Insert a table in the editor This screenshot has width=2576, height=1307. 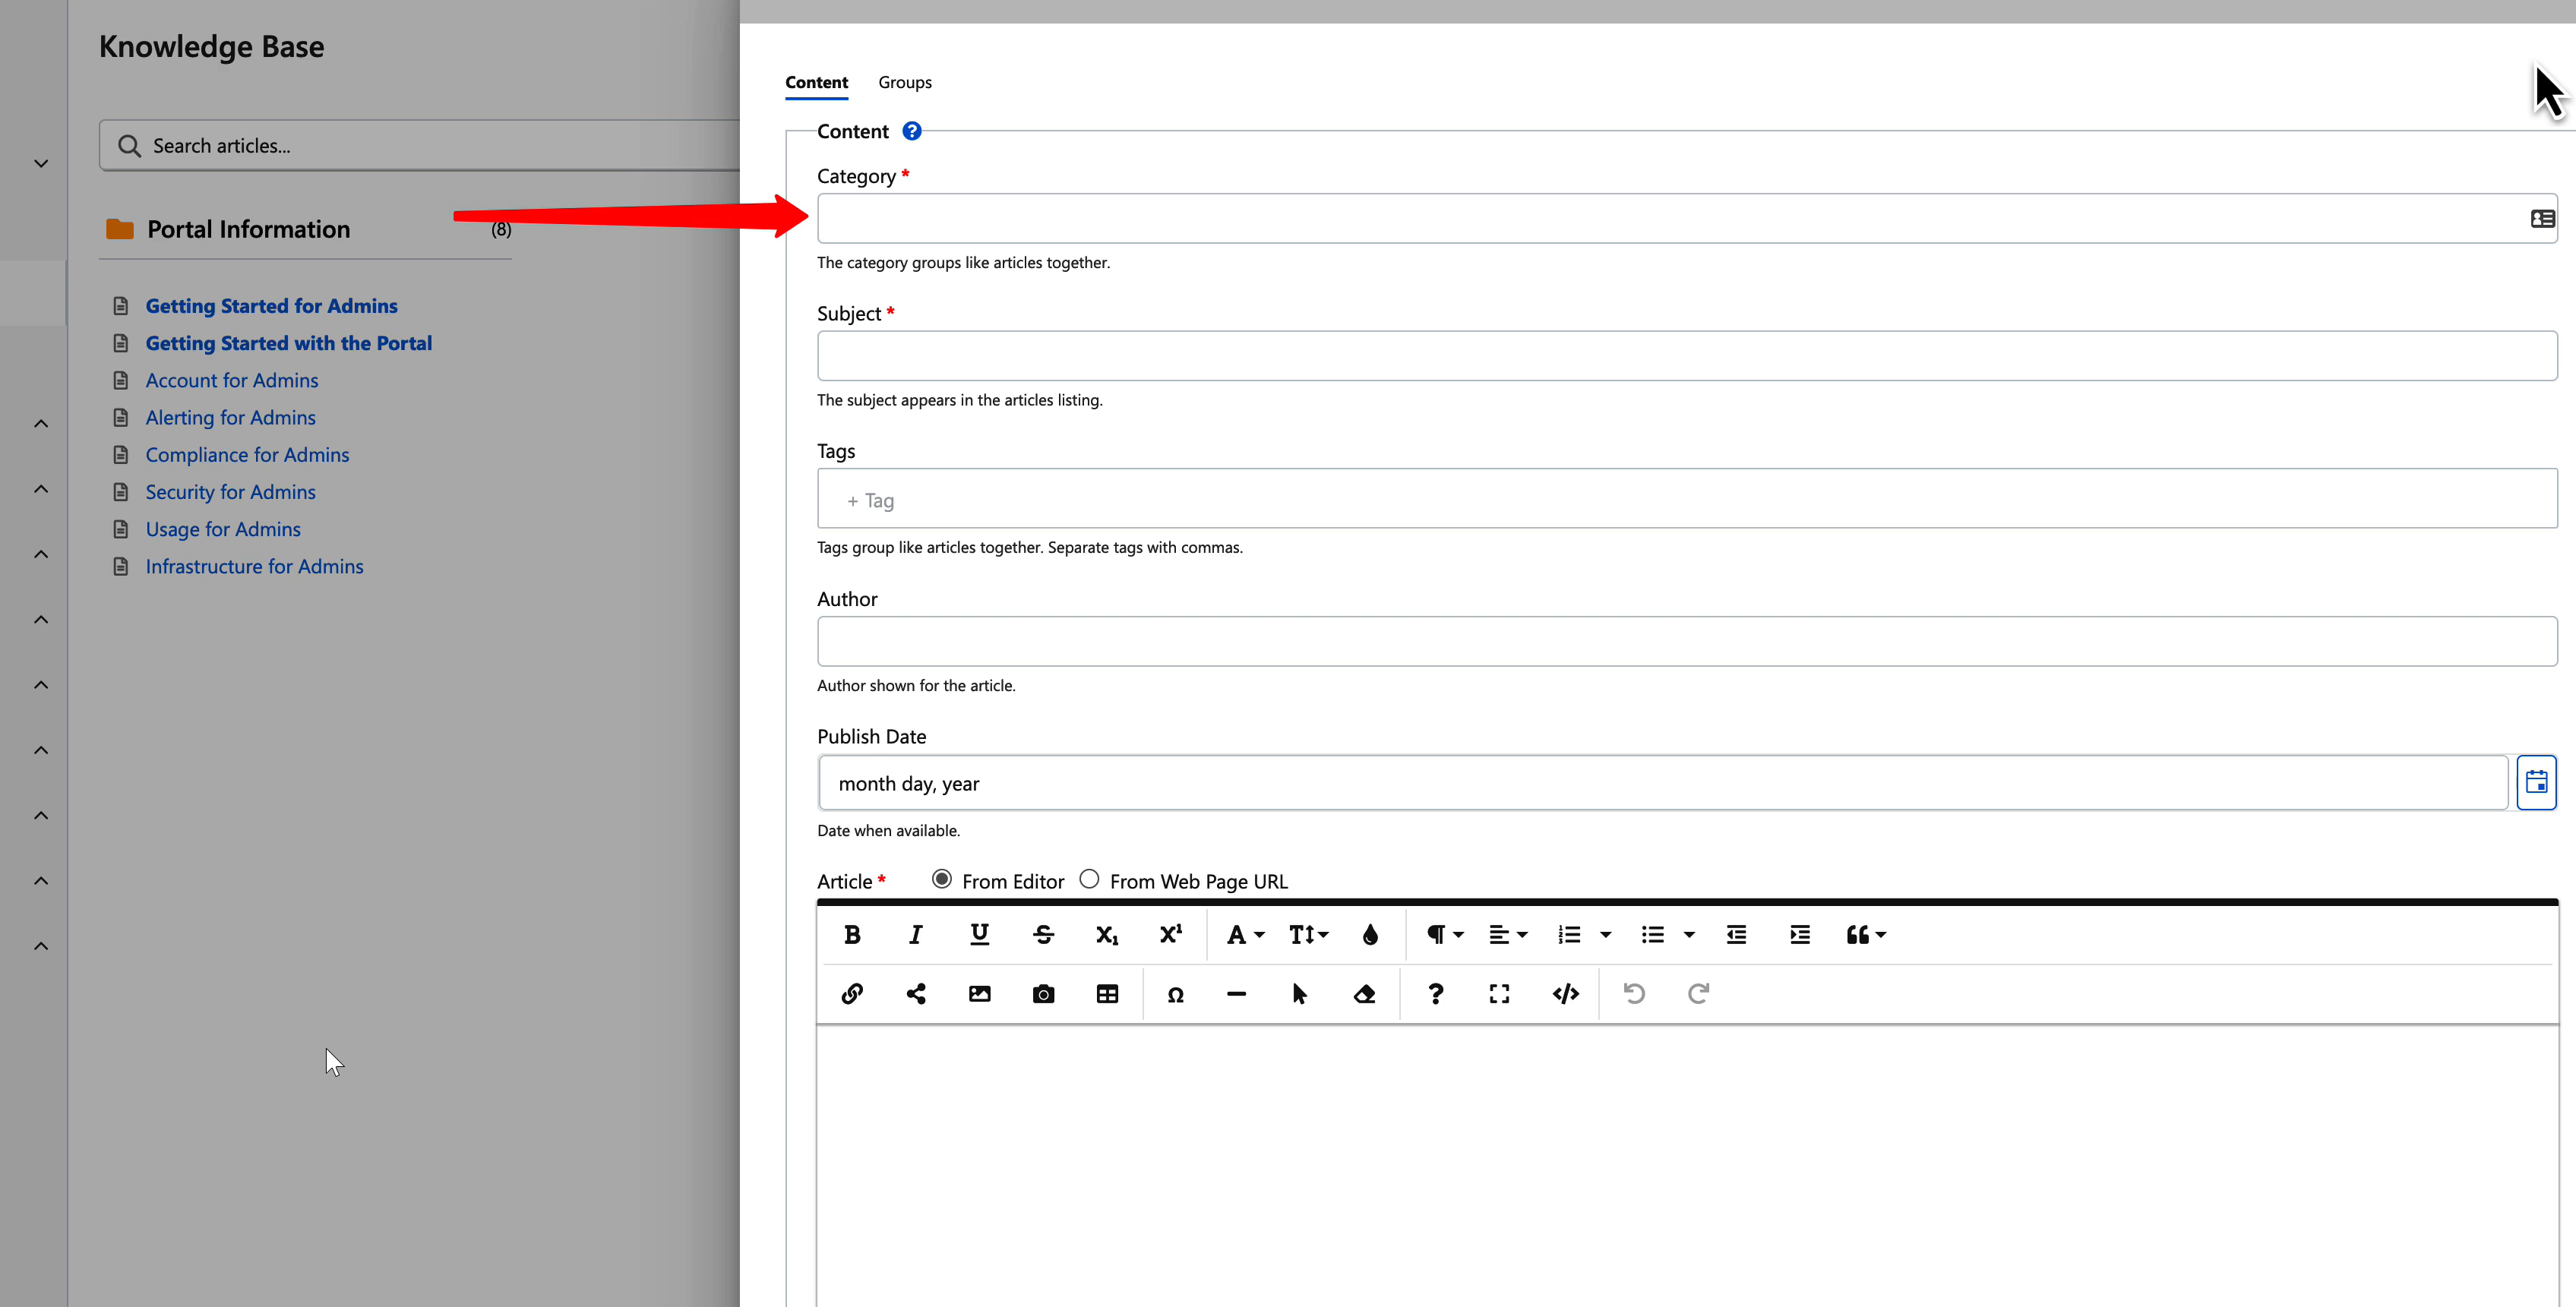tap(1107, 993)
